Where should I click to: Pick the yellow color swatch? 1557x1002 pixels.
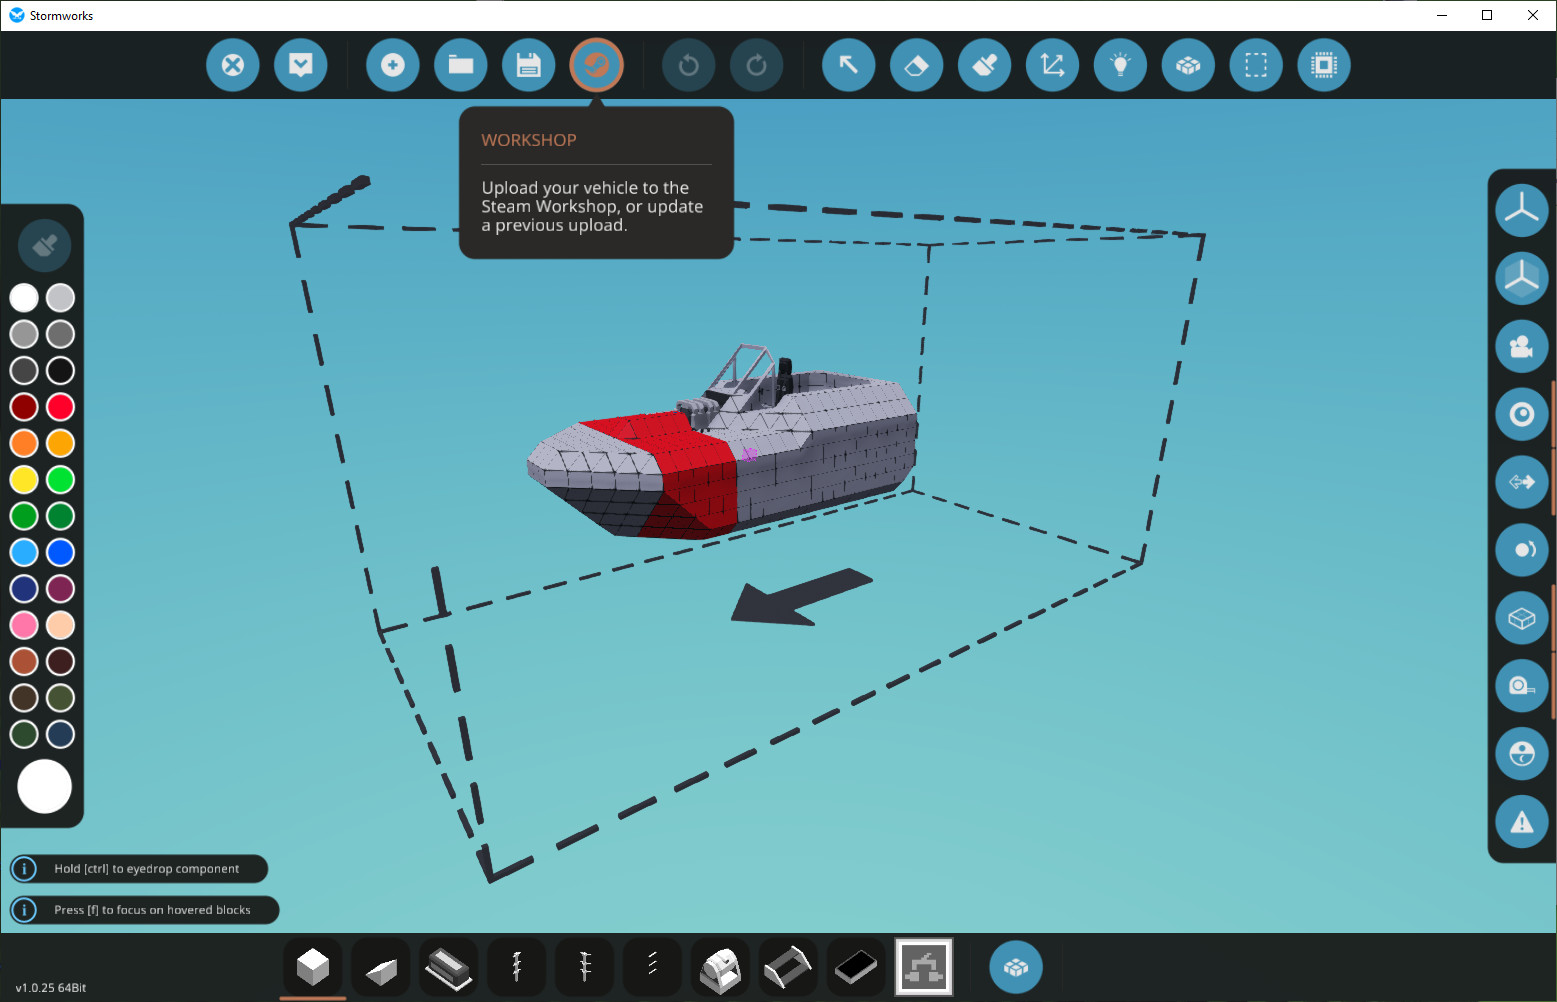(x=24, y=480)
